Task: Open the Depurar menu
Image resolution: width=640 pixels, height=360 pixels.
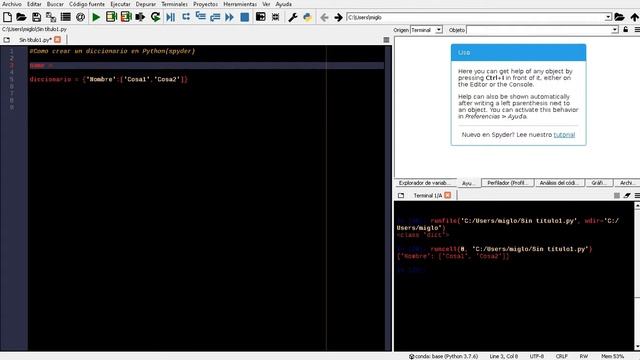Action: (x=146, y=4)
